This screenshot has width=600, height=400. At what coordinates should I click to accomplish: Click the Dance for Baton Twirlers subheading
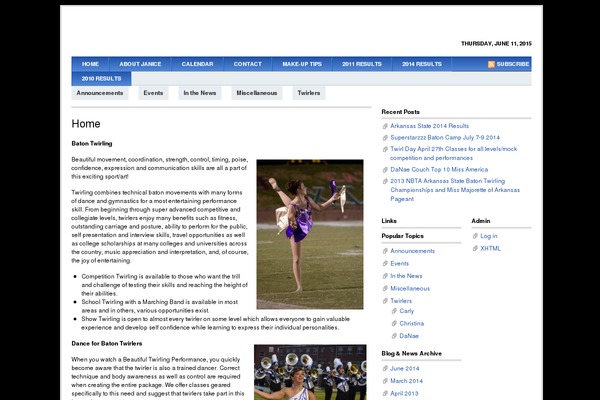click(107, 343)
